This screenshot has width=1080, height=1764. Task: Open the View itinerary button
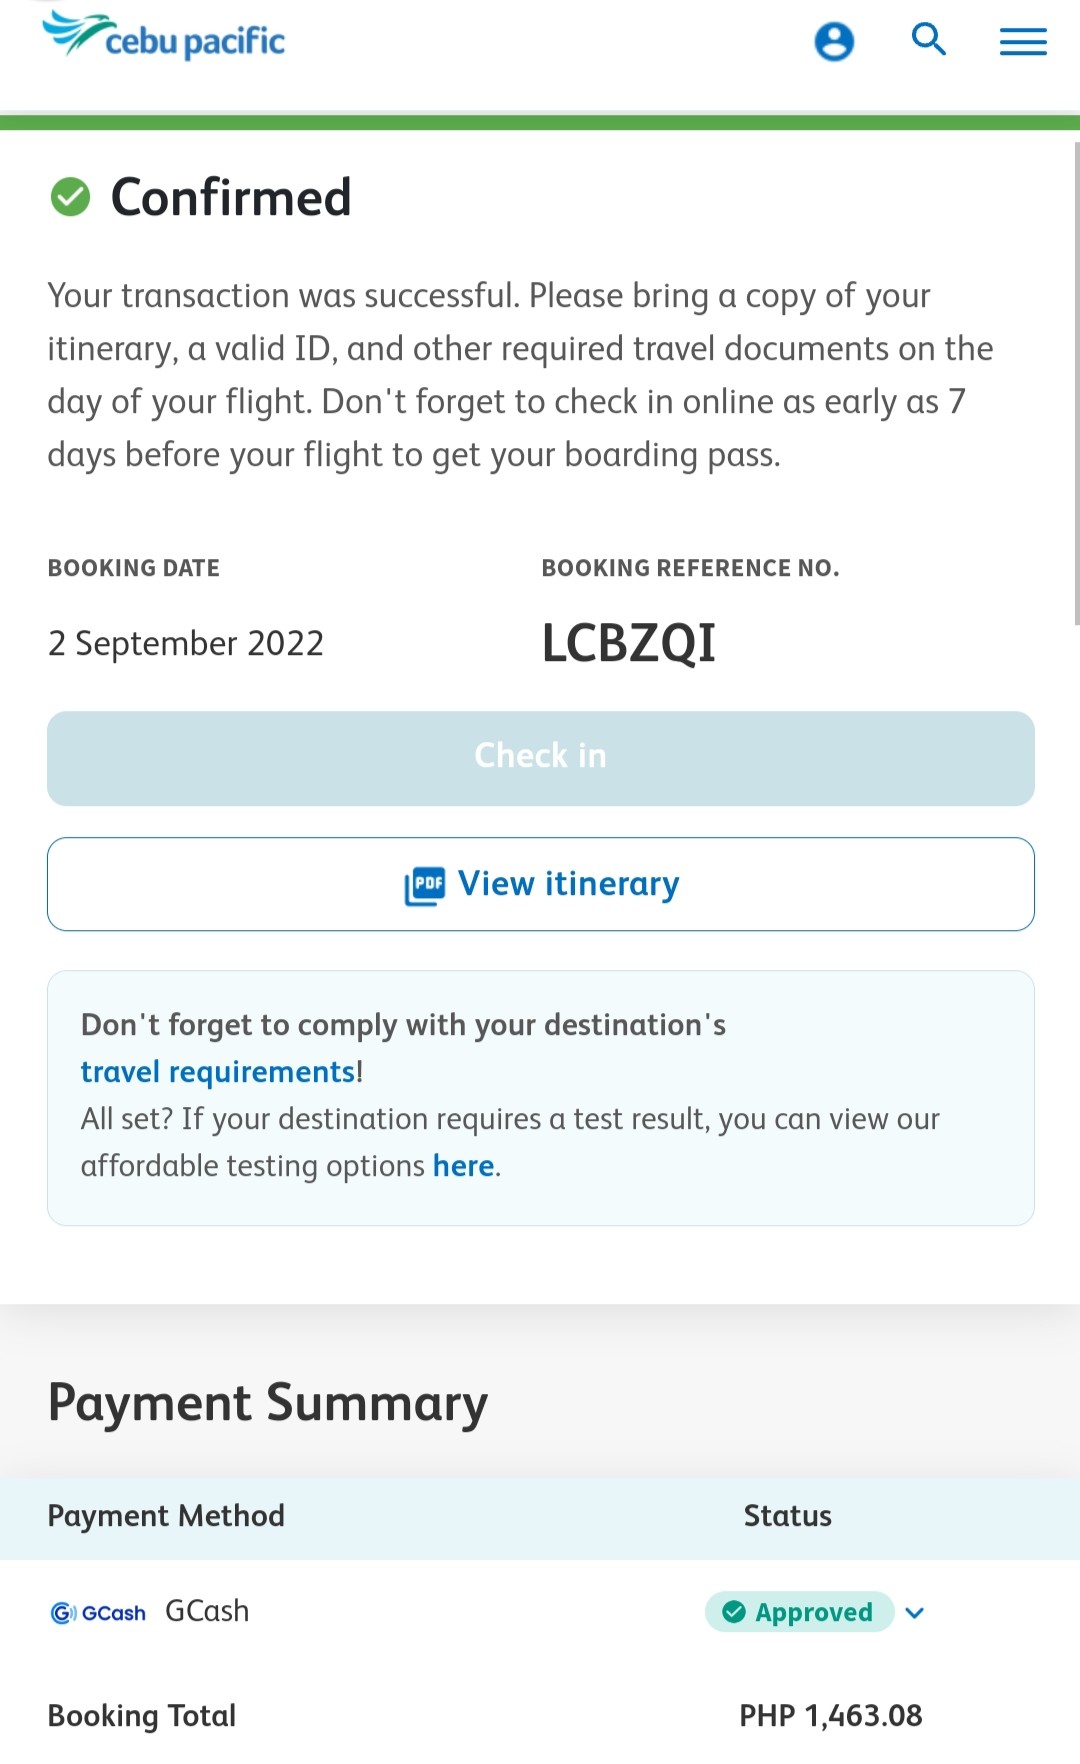tap(541, 884)
